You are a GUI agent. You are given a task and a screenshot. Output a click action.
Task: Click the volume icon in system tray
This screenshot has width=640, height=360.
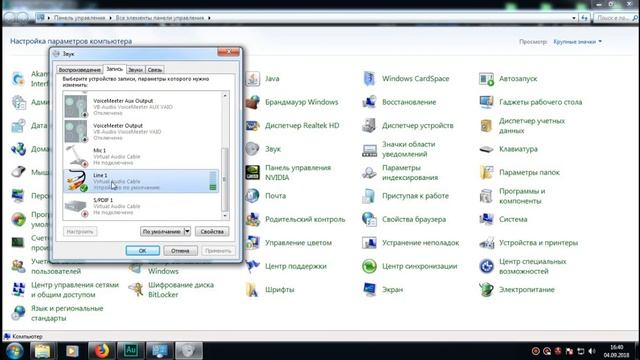(x=592, y=351)
